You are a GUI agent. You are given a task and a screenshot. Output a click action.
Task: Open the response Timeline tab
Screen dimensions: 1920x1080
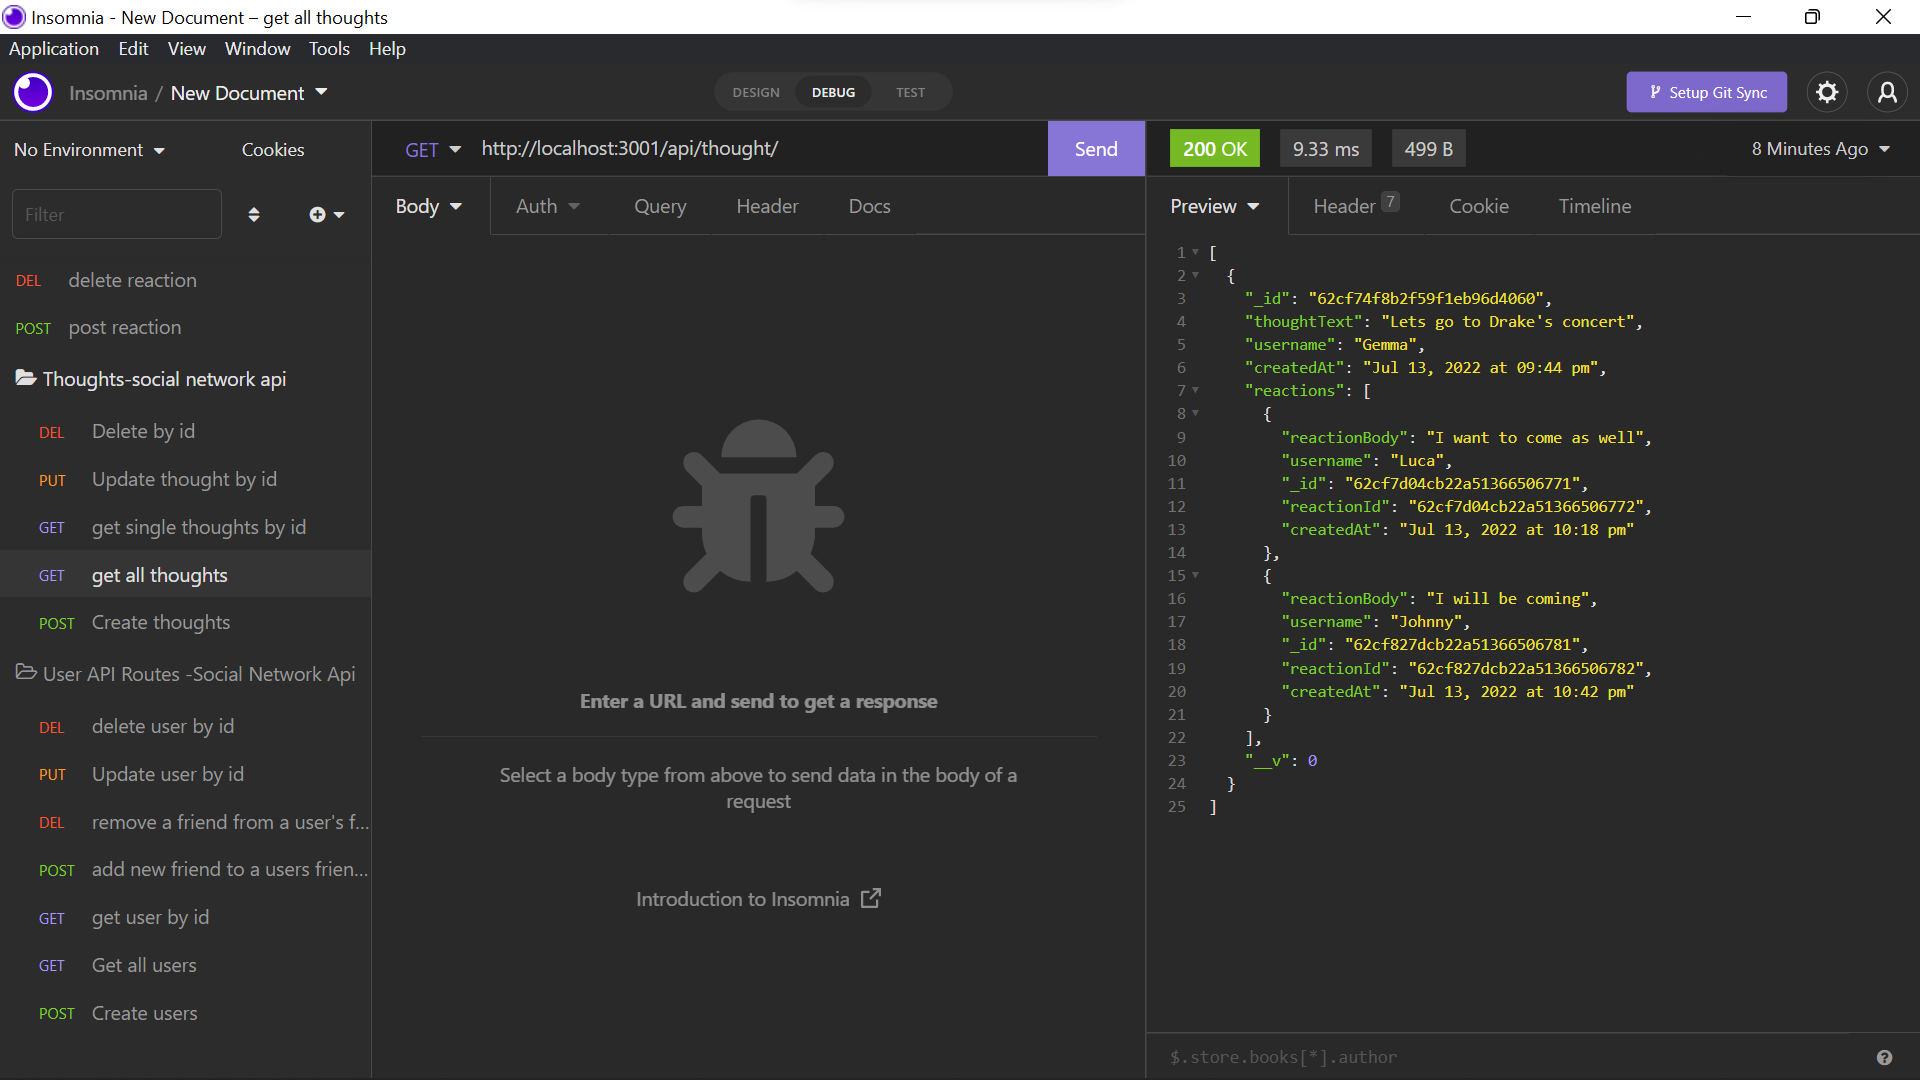coord(1595,206)
